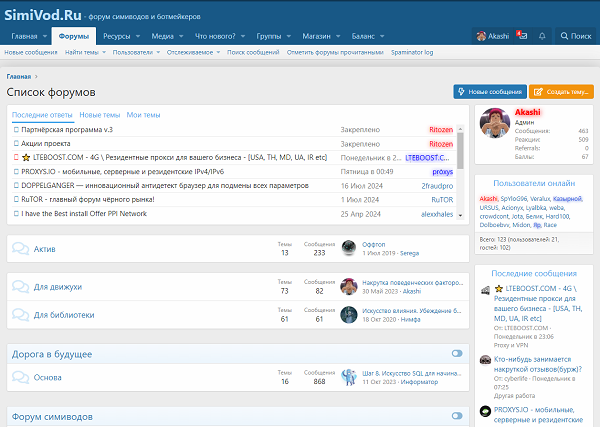Open the Найти темы dropdown
Image resolution: width=600 pixels, height=427 pixels.
(105, 52)
